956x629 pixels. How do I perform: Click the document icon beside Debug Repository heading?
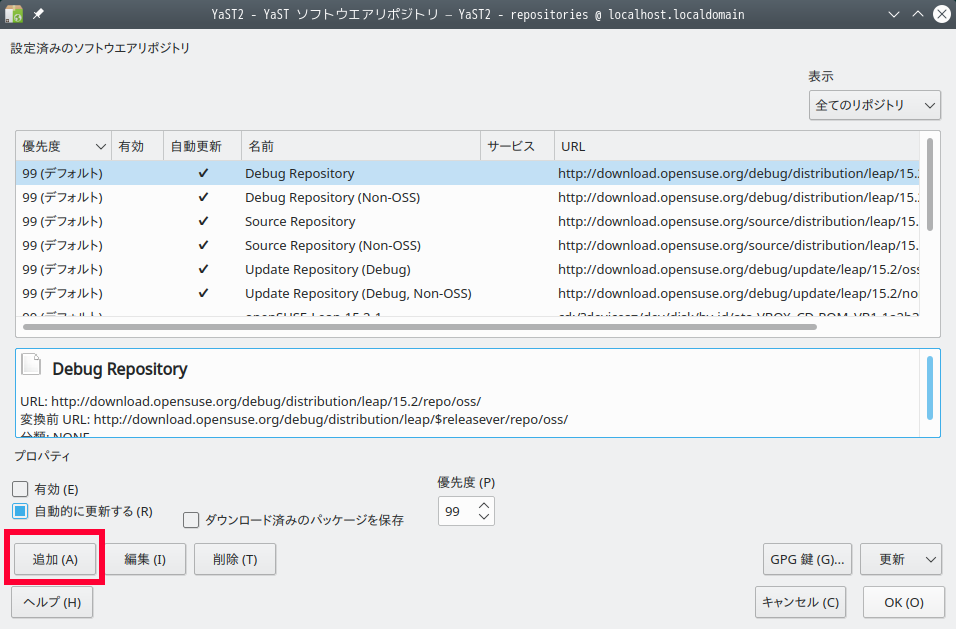point(31,364)
